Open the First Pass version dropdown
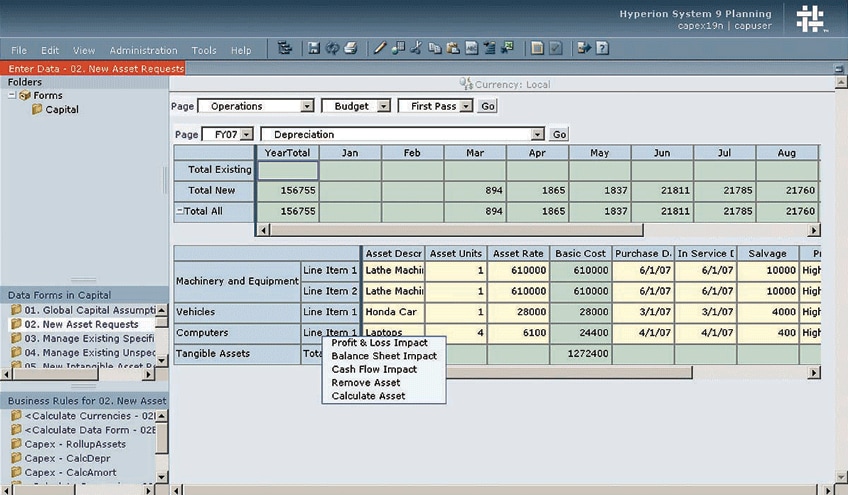This screenshot has width=848, height=495. click(466, 106)
